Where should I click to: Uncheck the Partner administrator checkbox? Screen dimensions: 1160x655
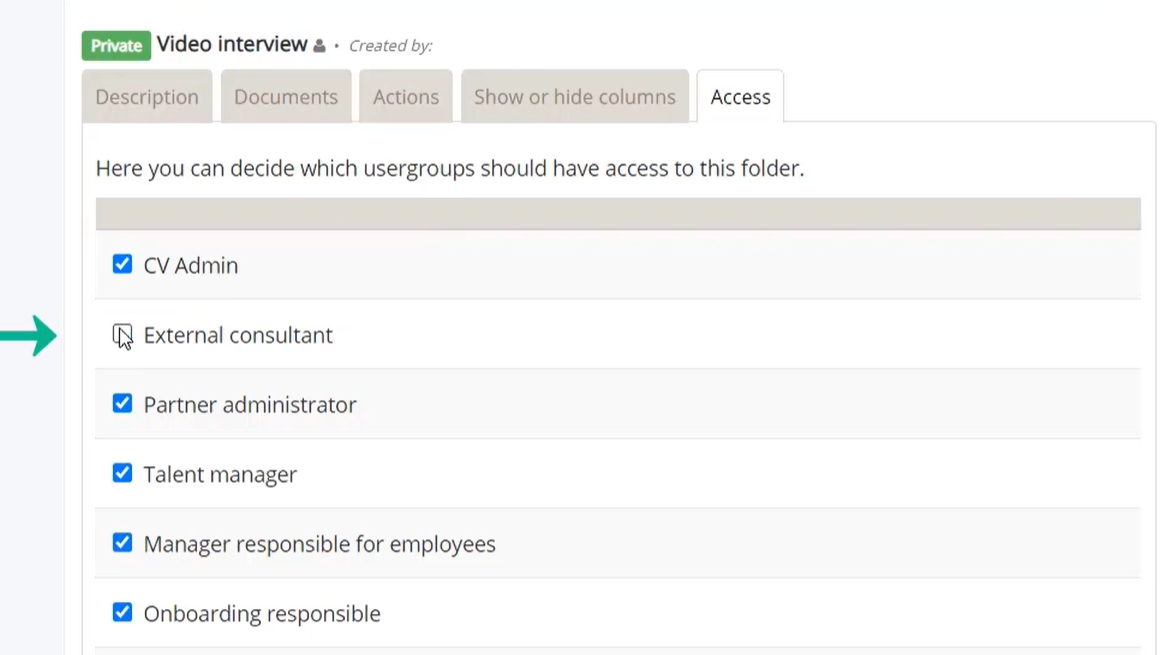click(x=122, y=403)
